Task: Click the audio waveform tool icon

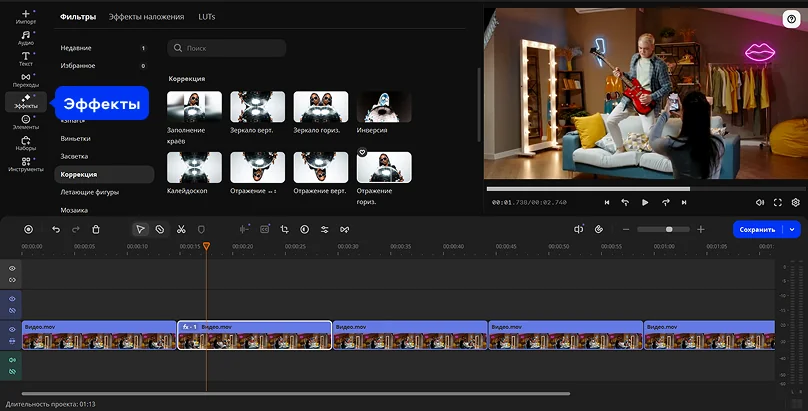Action: tap(244, 230)
